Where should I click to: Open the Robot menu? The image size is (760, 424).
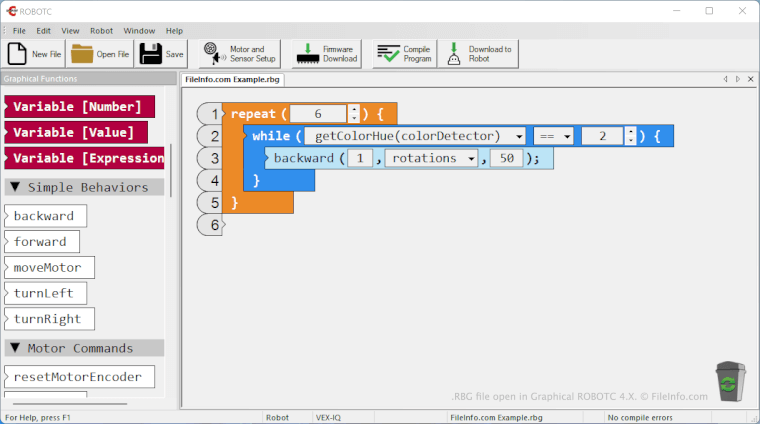[102, 31]
